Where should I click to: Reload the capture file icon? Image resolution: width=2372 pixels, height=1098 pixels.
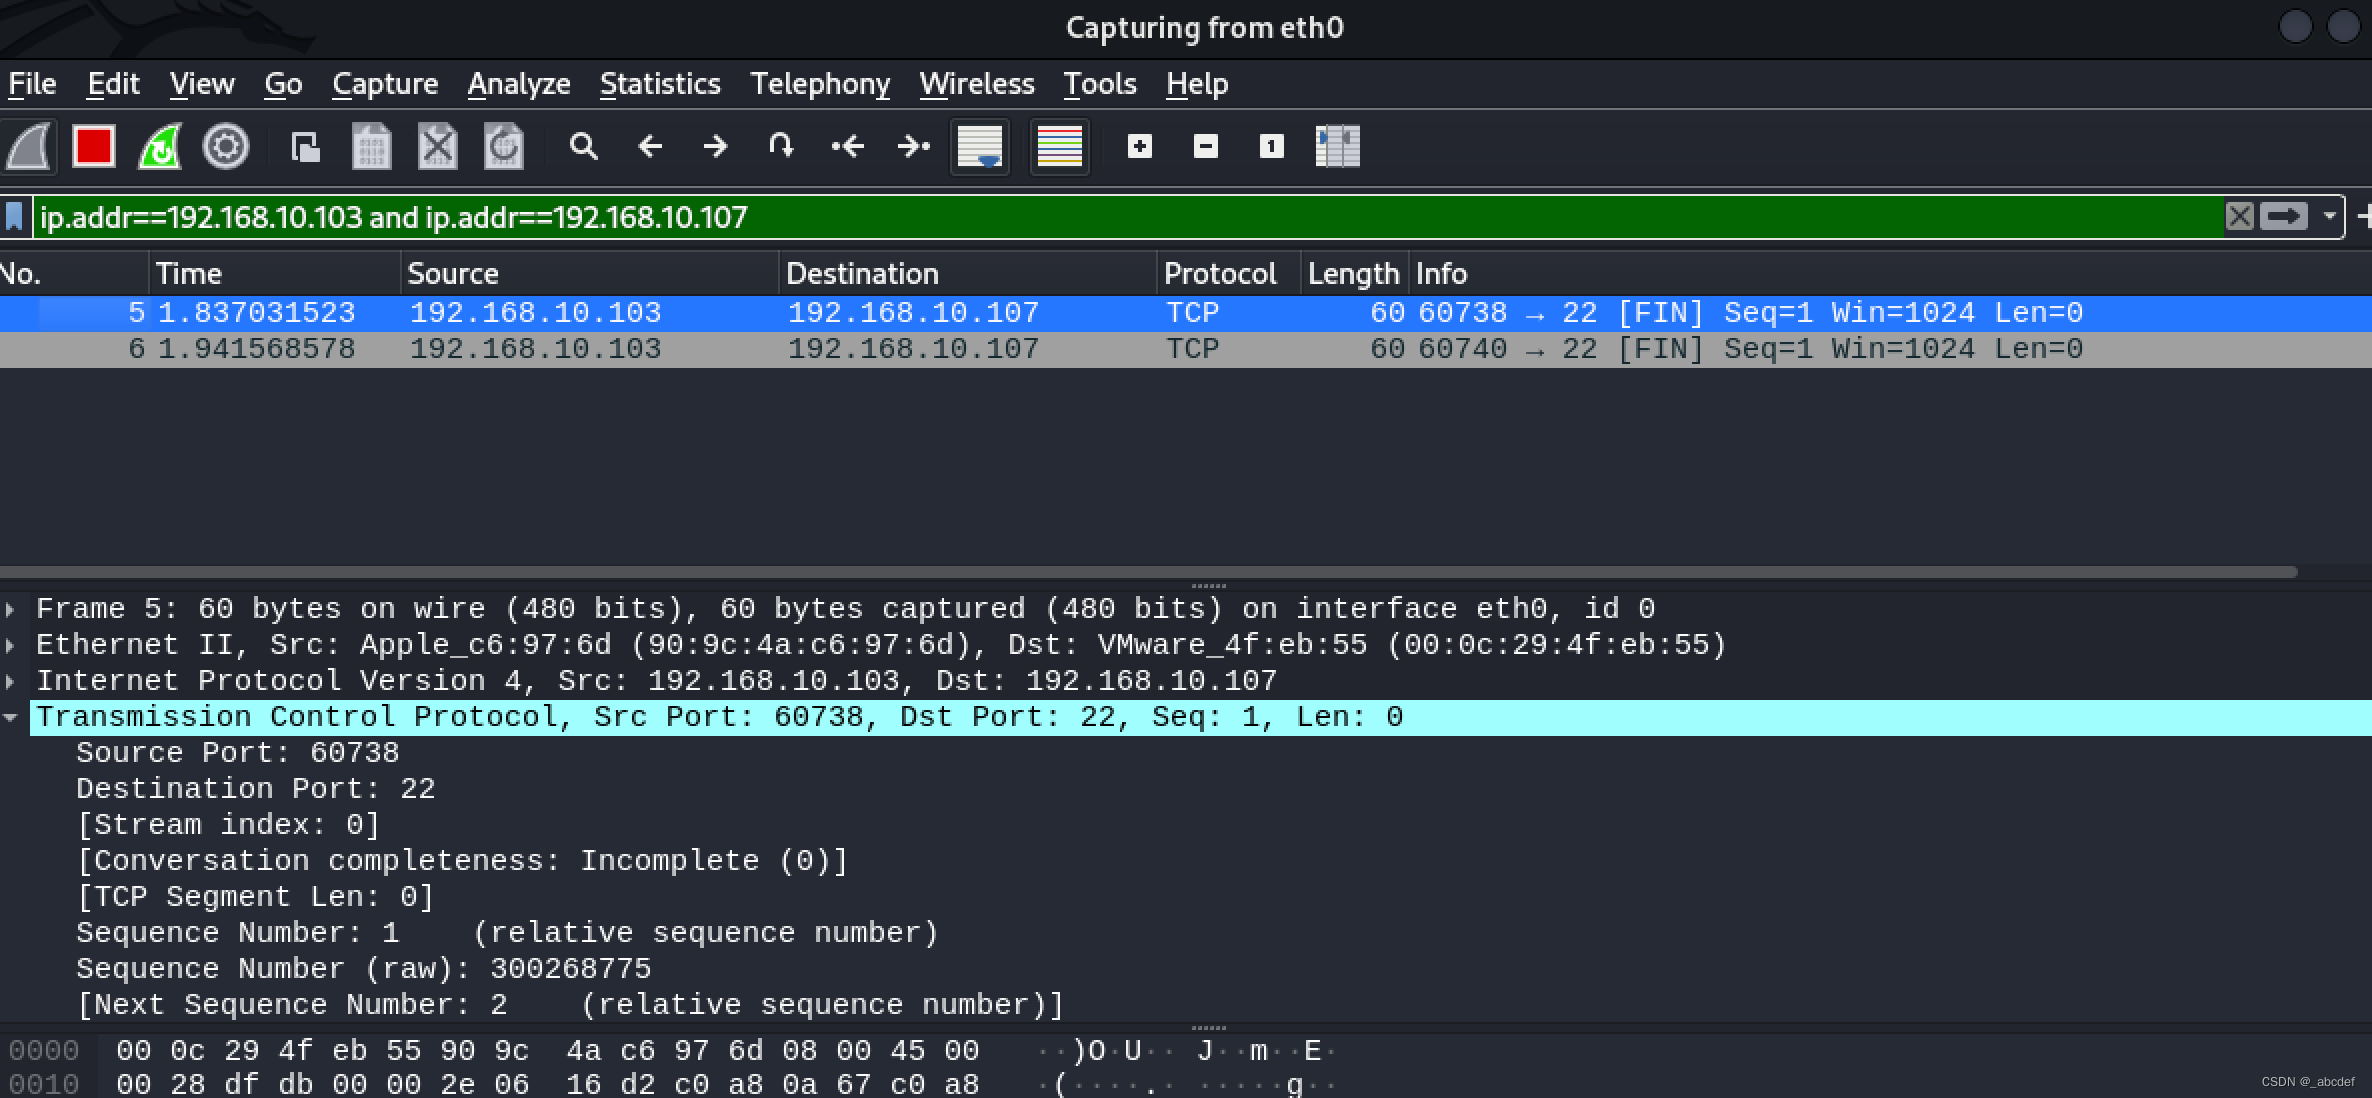503,147
